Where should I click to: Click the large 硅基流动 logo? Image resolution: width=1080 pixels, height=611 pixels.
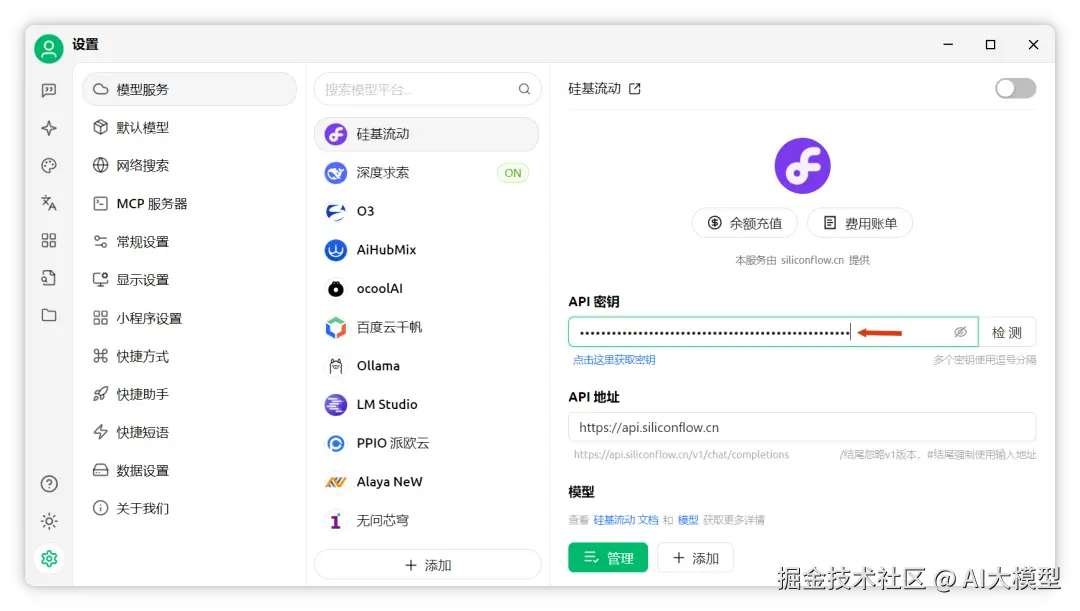(802, 166)
